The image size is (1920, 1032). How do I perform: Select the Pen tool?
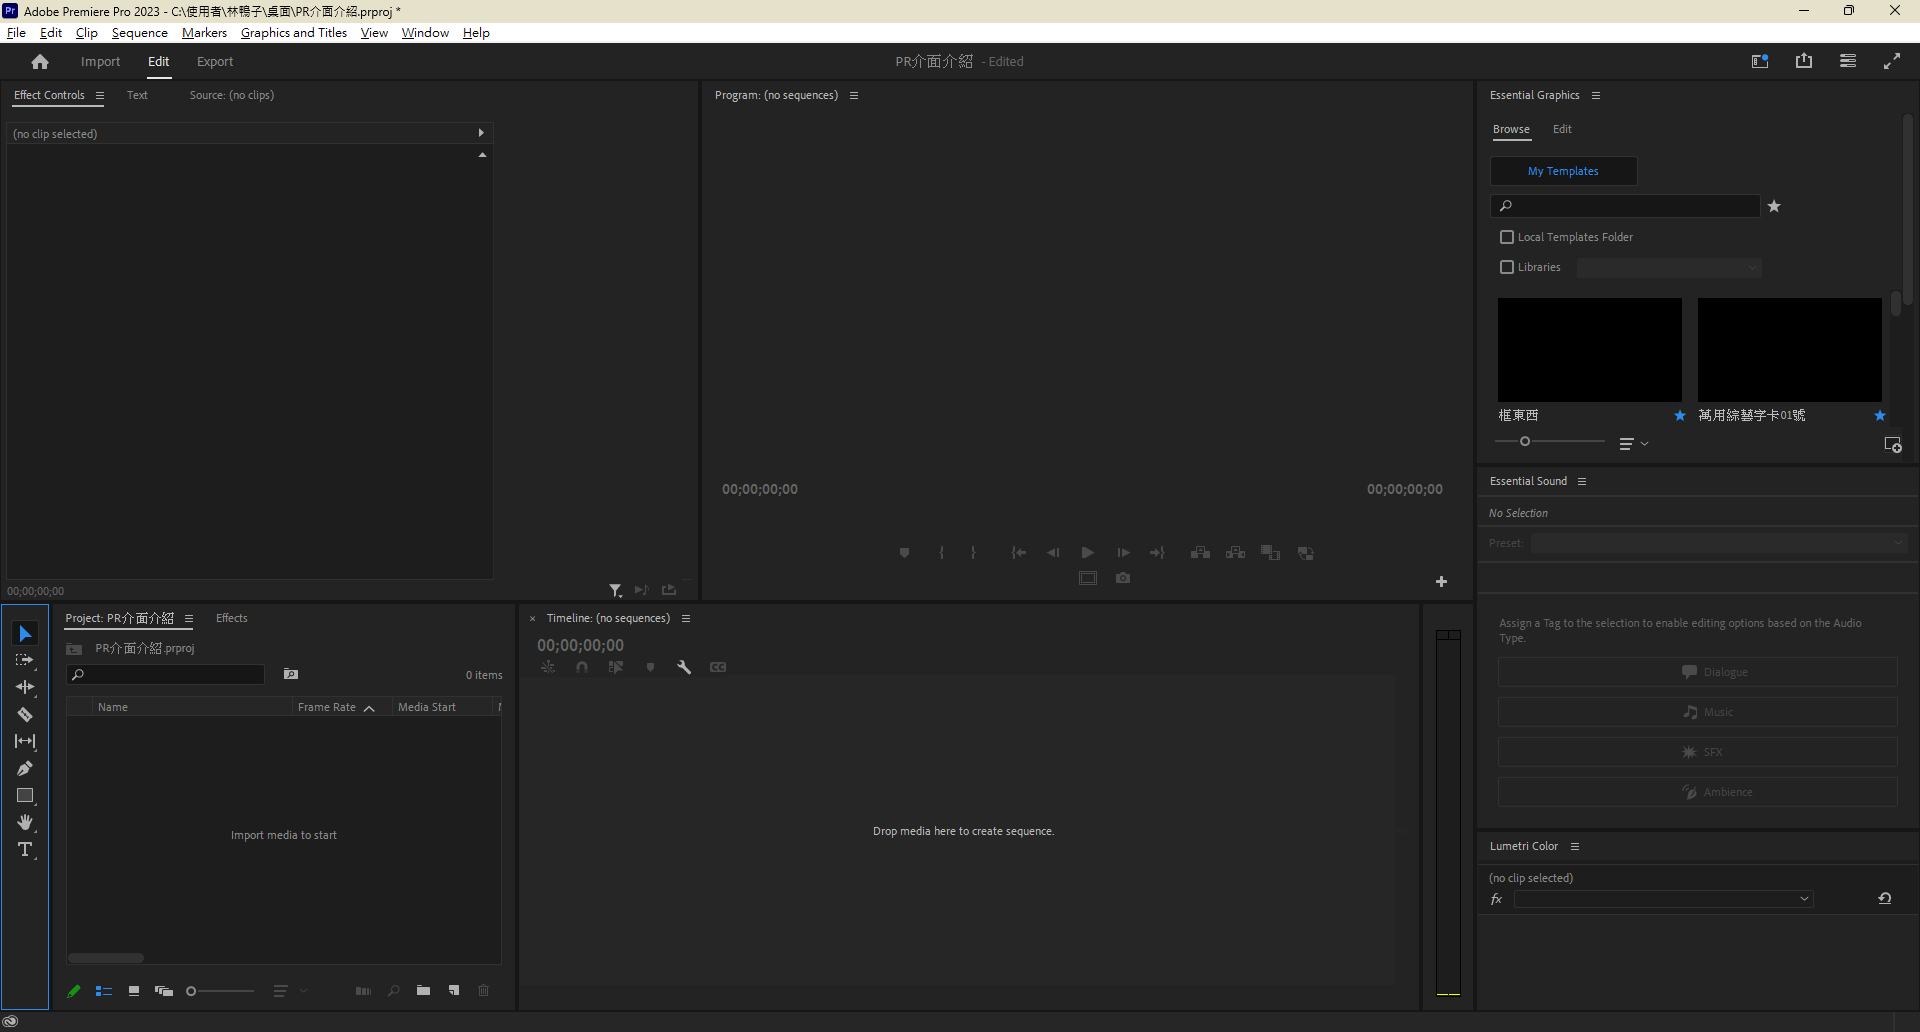click(x=25, y=769)
